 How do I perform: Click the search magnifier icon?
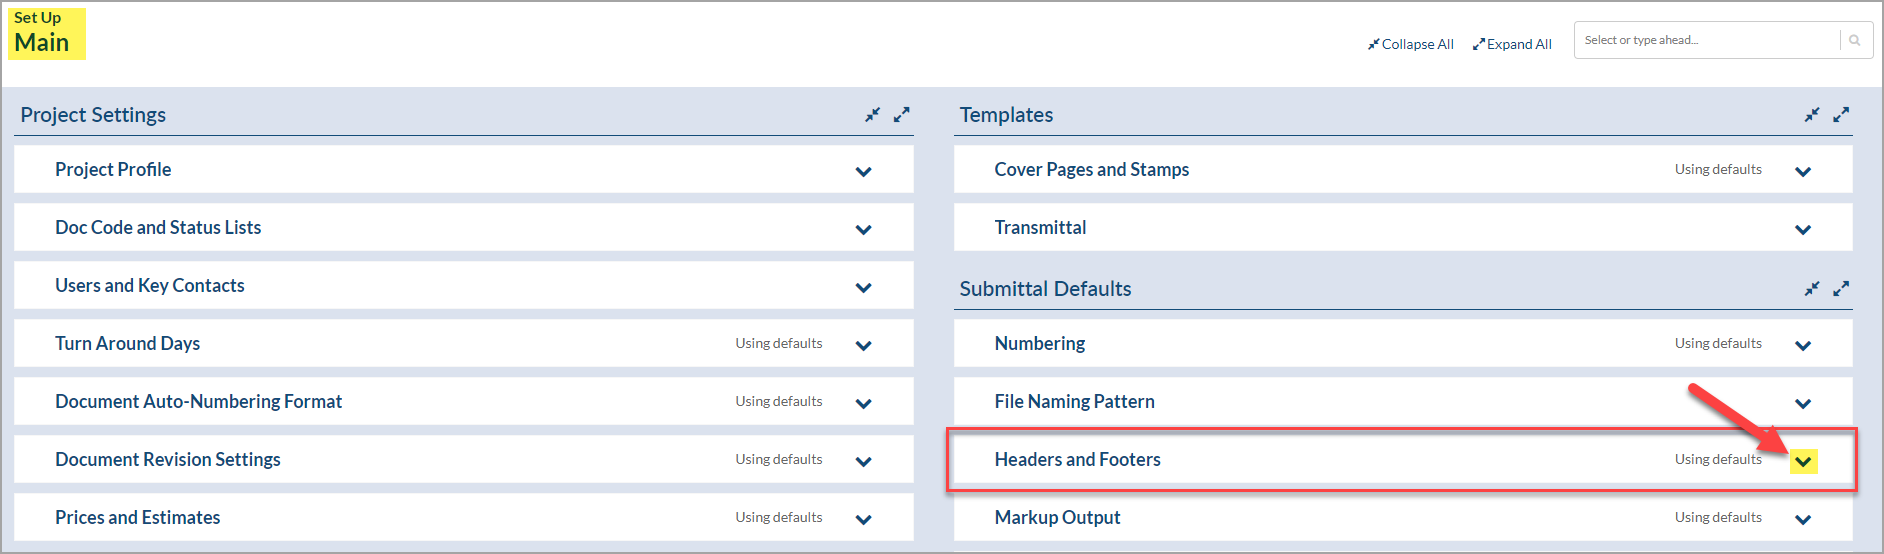pos(1855,40)
